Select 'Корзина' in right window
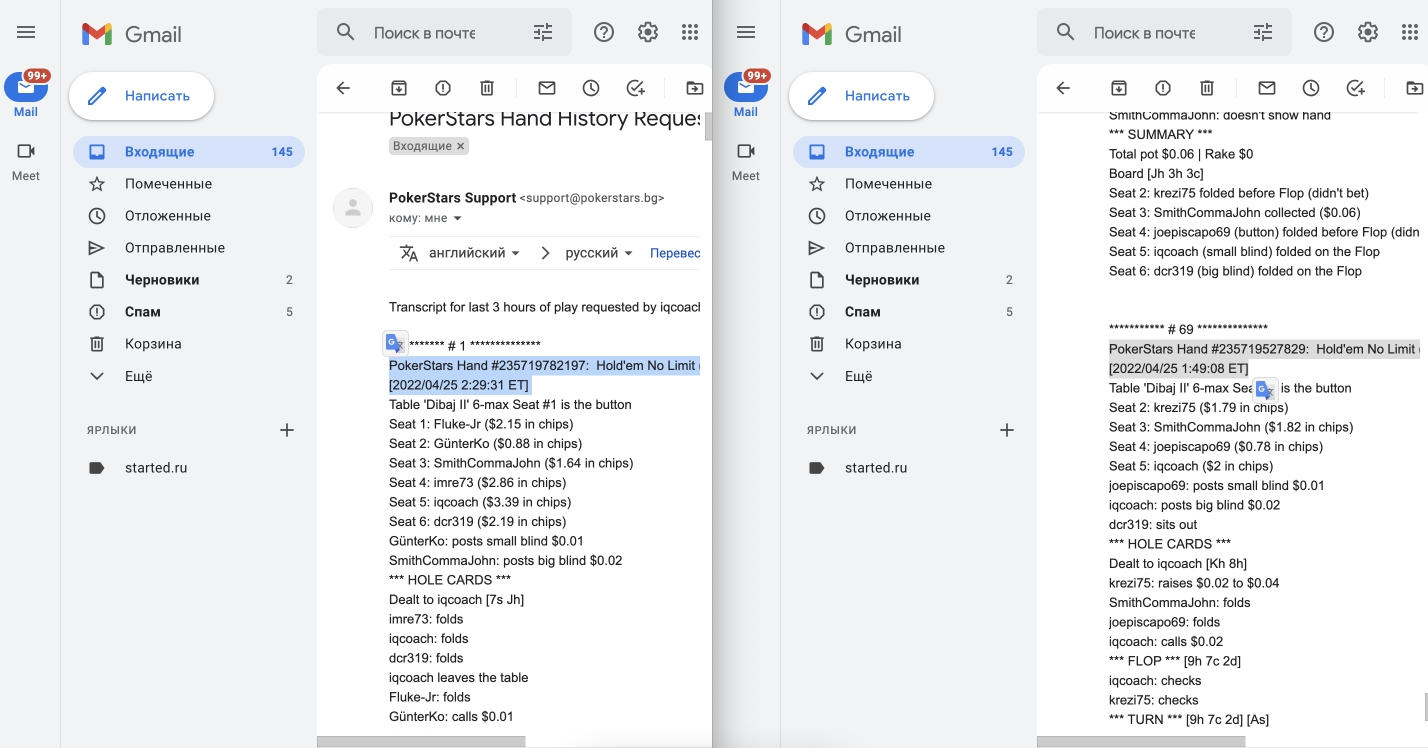Screen dimensions: 1428x748 coord(908,344)
